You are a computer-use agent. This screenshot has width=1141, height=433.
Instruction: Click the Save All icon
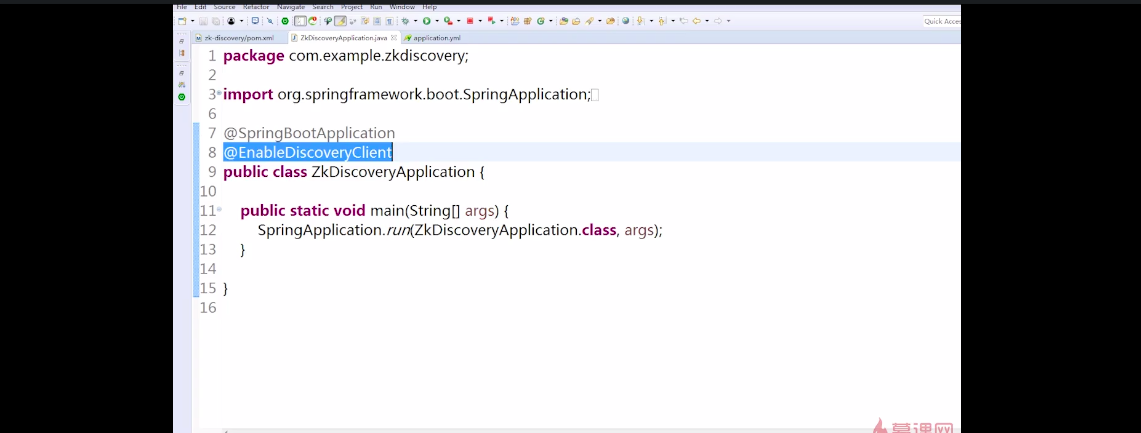pyautogui.click(x=215, y=21)
